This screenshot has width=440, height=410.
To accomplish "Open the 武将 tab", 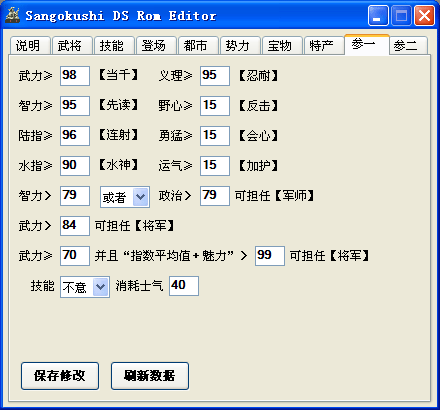I will [72, 45].
